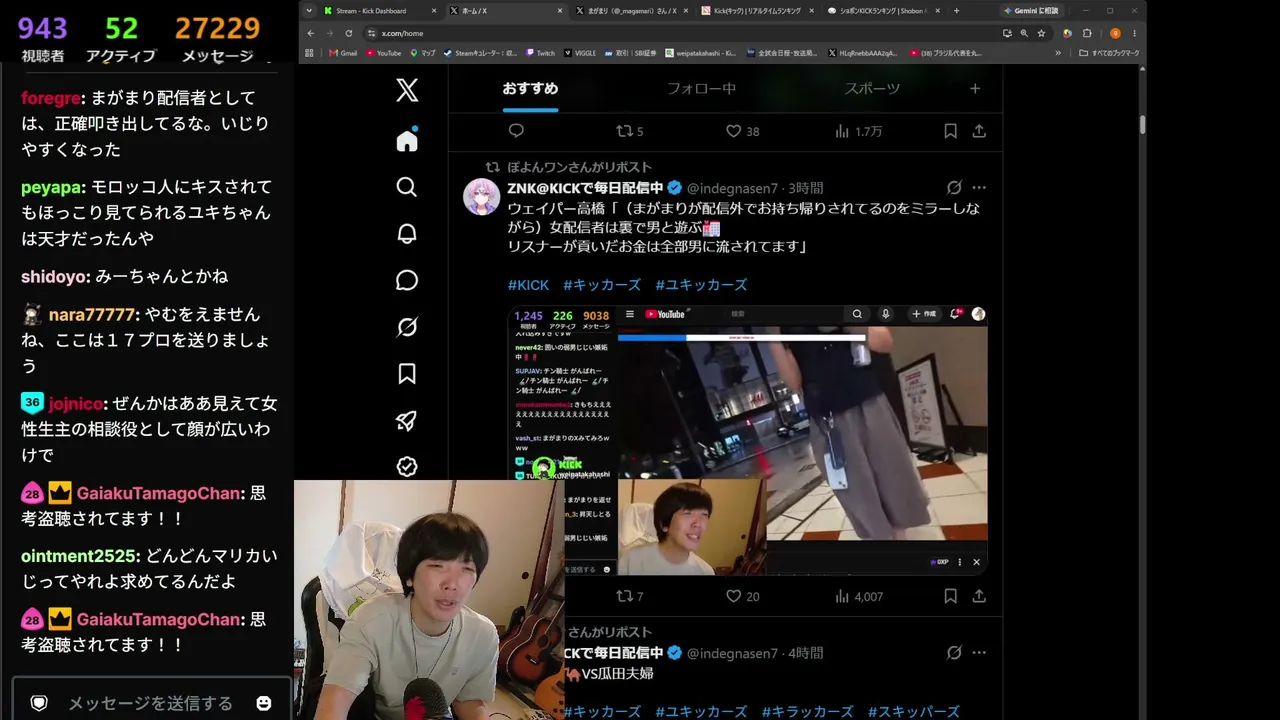The image size is (1280, 720).
Task: Open the ZNK profile avatar
Action: tap(481, 197)
